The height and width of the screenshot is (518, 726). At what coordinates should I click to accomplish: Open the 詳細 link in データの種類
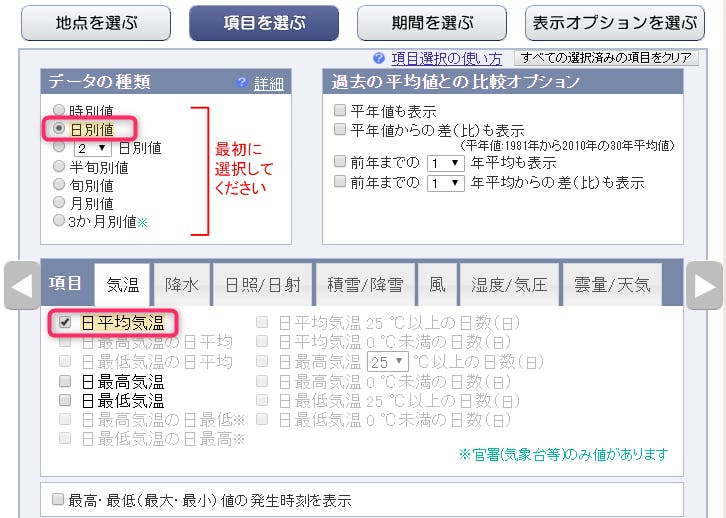click(x=269, y=83)
